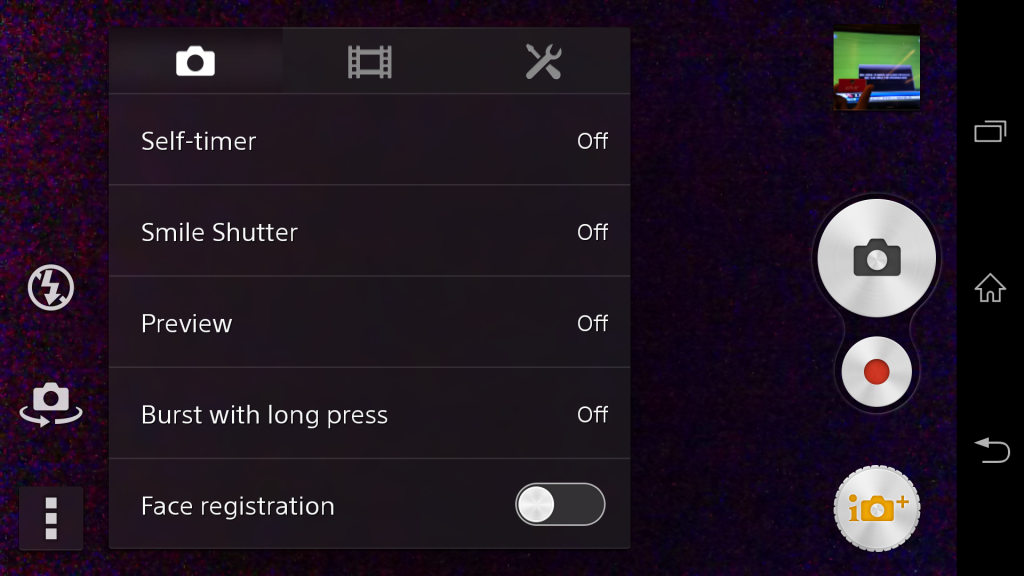The image size is (1024, 576).
Task: Open Self-timer Off value options
Action: coord(592,141)
